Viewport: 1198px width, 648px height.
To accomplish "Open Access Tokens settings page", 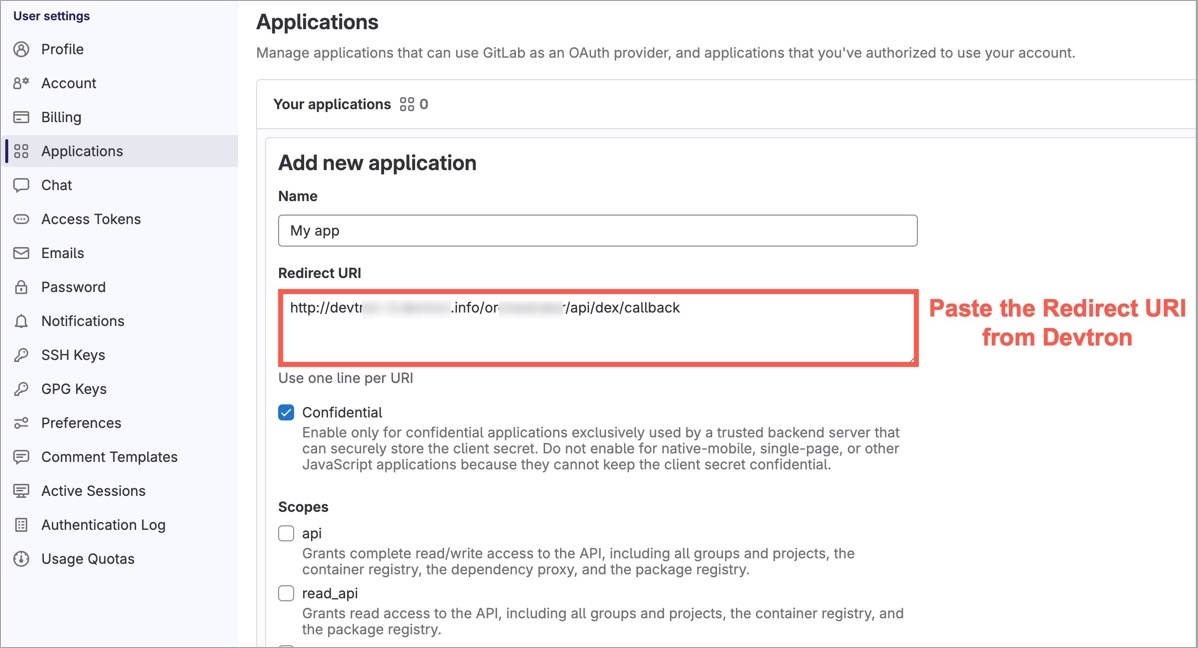I will (x=91, y=219).
